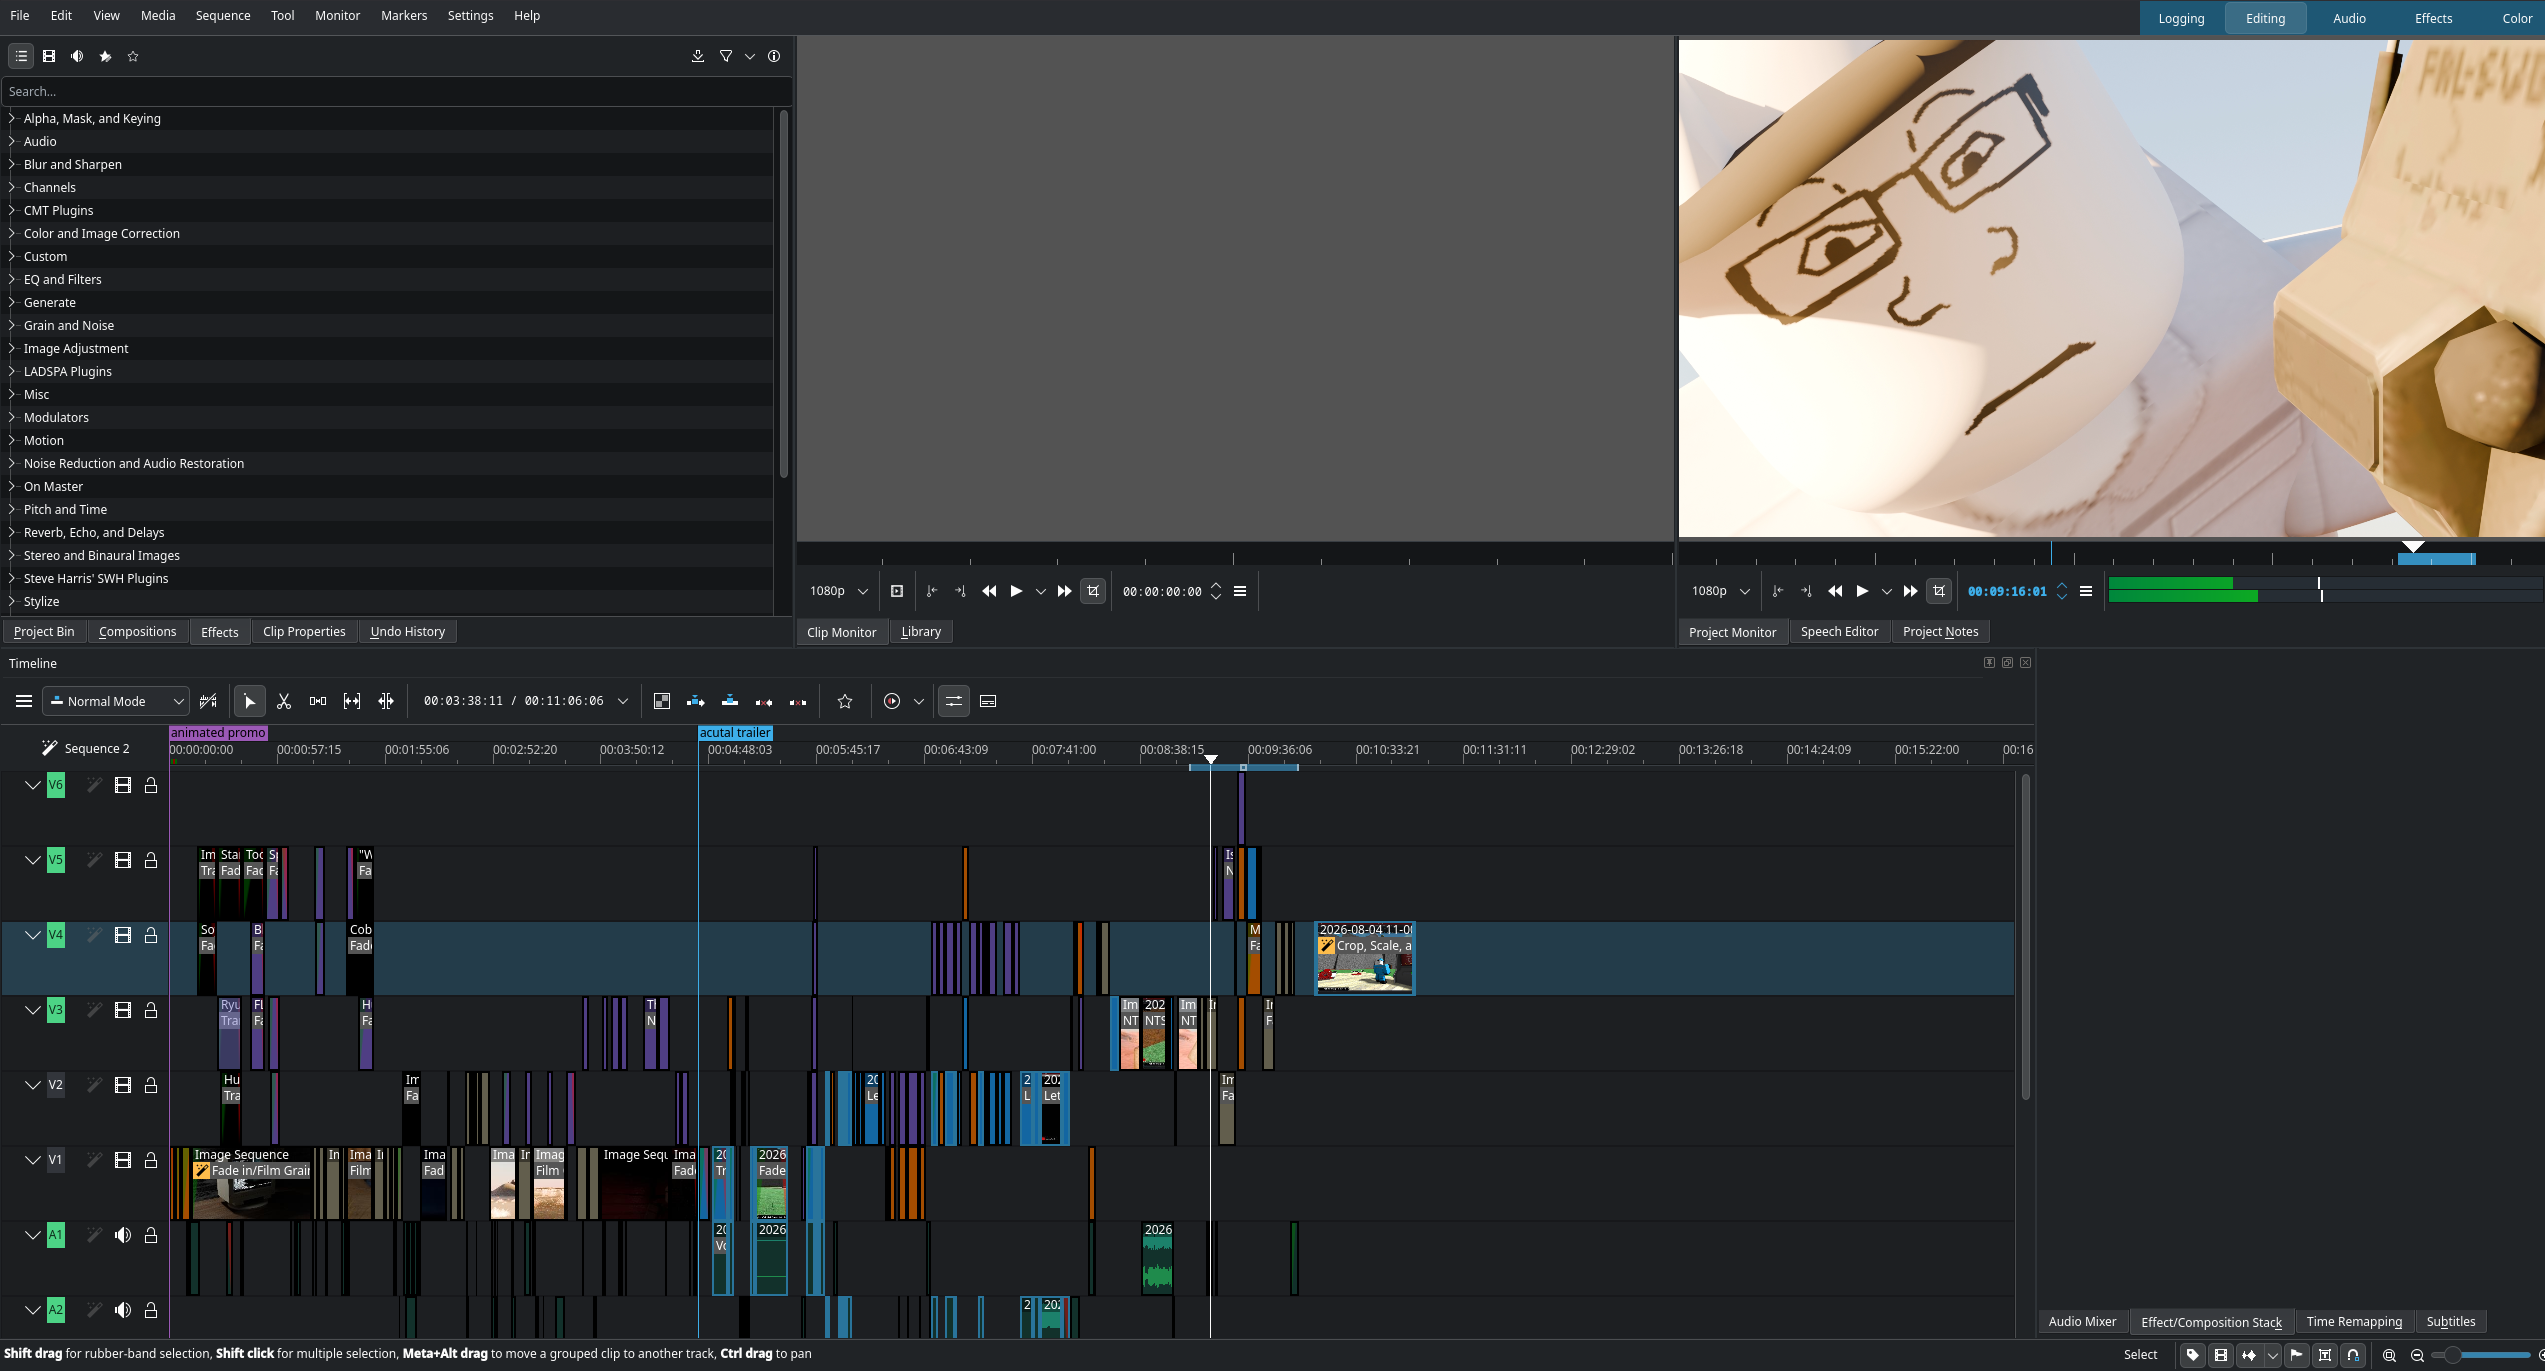Focus the effects Search field
This screenshot has height=1371, width=2545.
pos(397,92)
